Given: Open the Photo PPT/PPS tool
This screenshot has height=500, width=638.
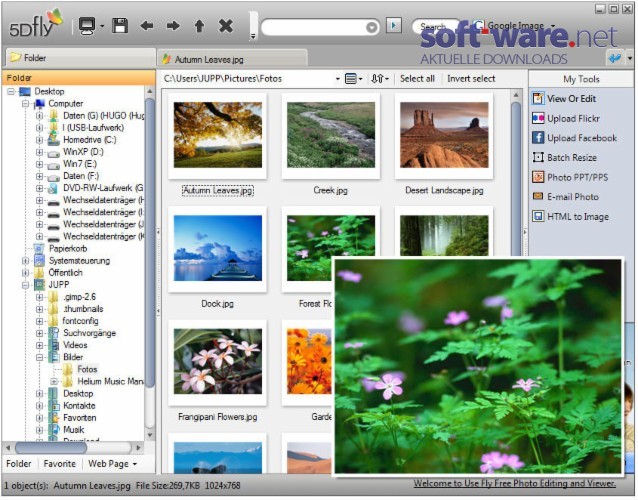Looking at the screenshot, I should (570, 178).
